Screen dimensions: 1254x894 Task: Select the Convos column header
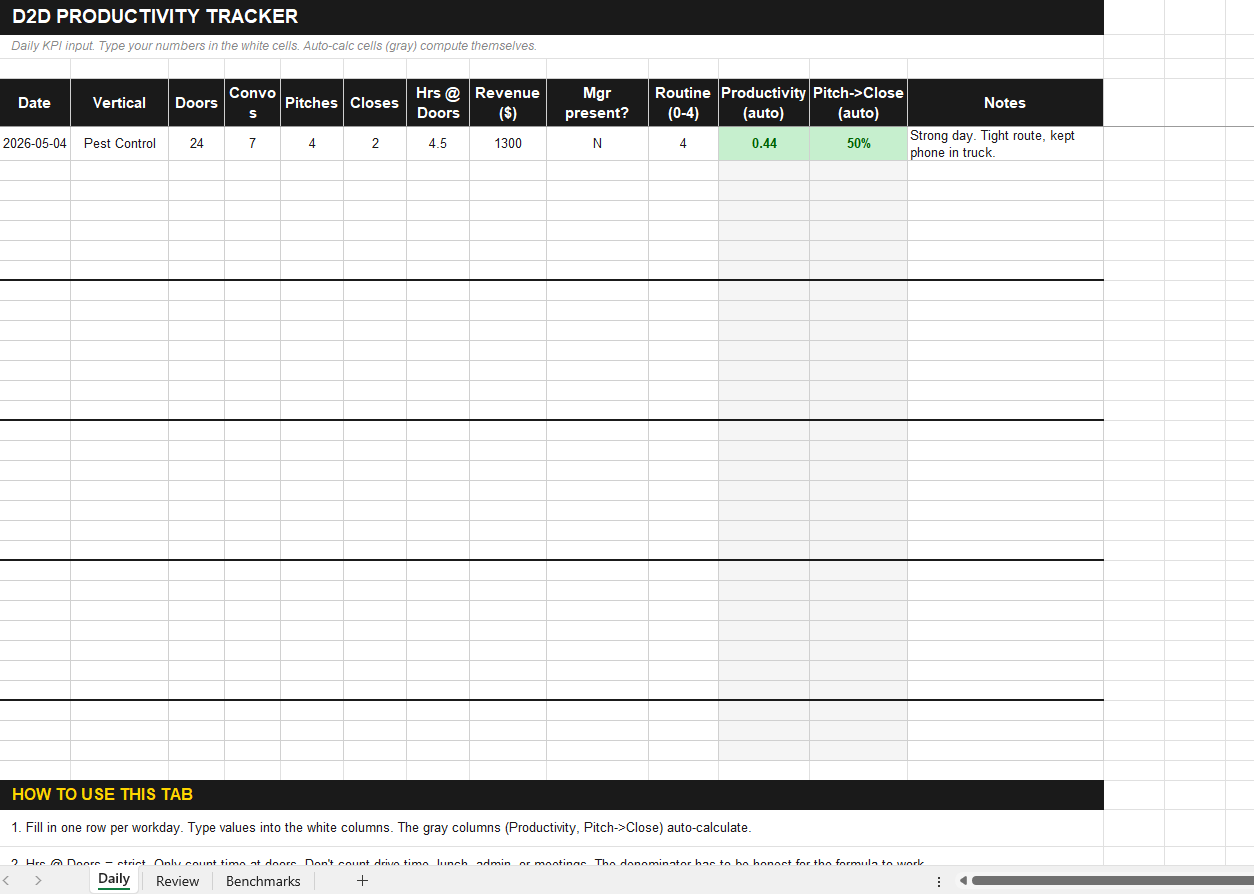pyautogui.click(x=252, y=103)
